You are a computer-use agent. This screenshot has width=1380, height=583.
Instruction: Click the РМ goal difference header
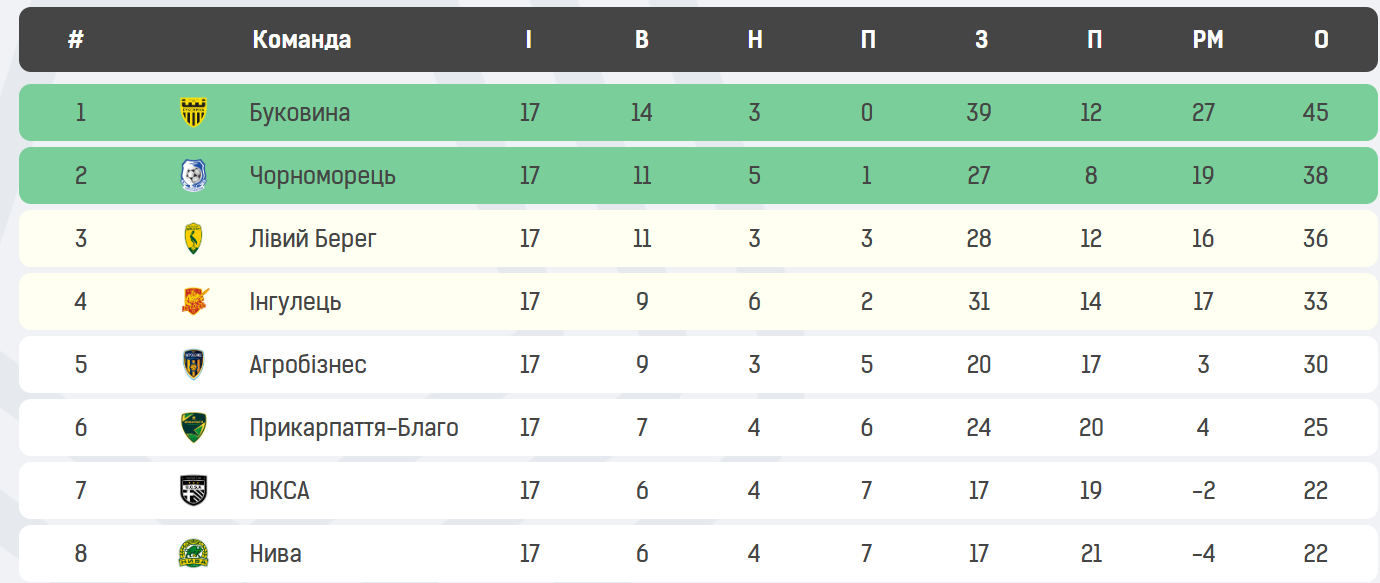[1208, 40]
